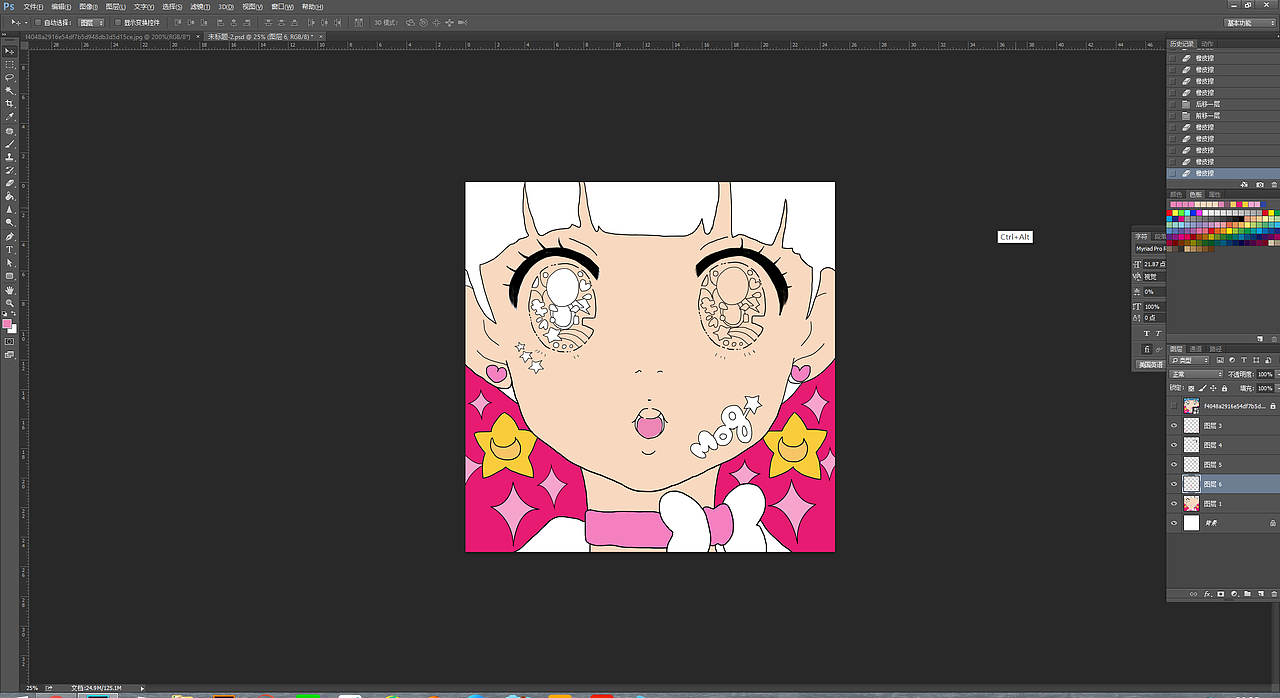This screenshot has width=1280, height=698.
Task: Select the Horizontal Type tool
Action: pos(10,249)
